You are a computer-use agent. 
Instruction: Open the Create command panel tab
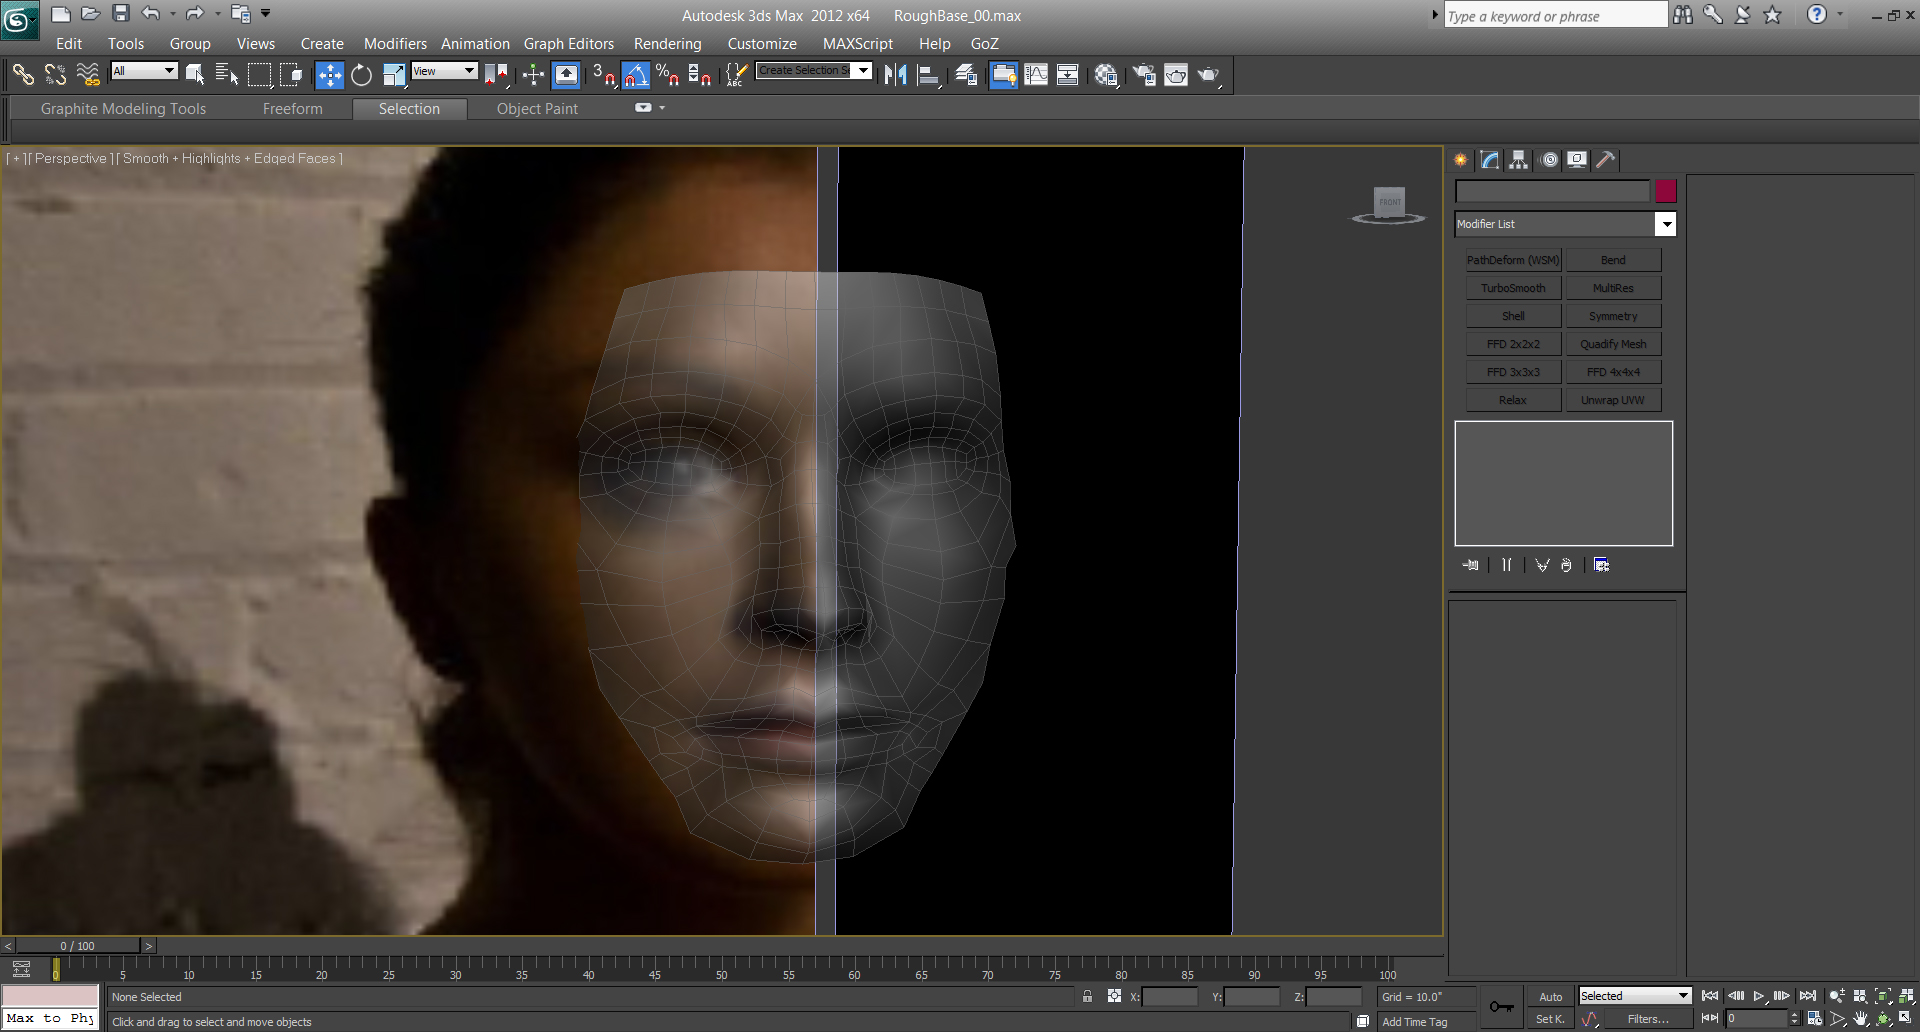pyautogui.click(x=1461, y=160)
